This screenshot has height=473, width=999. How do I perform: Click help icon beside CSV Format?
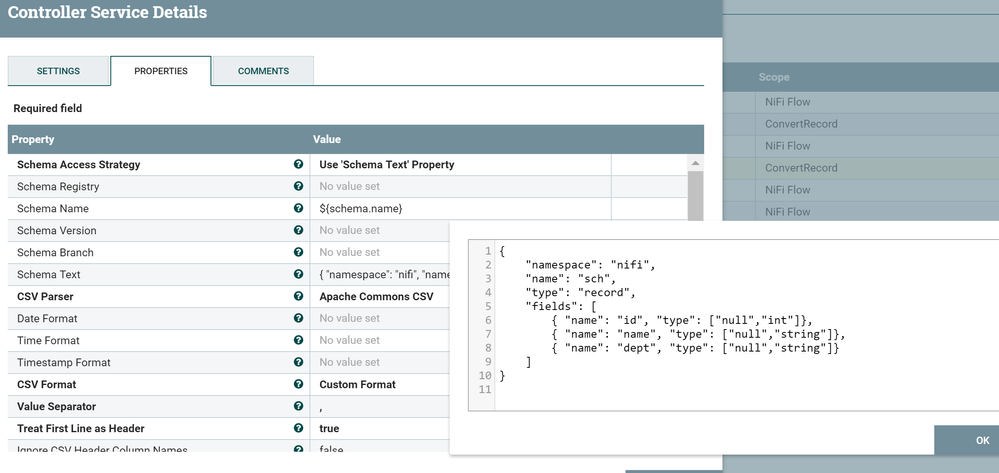(298, 385)
